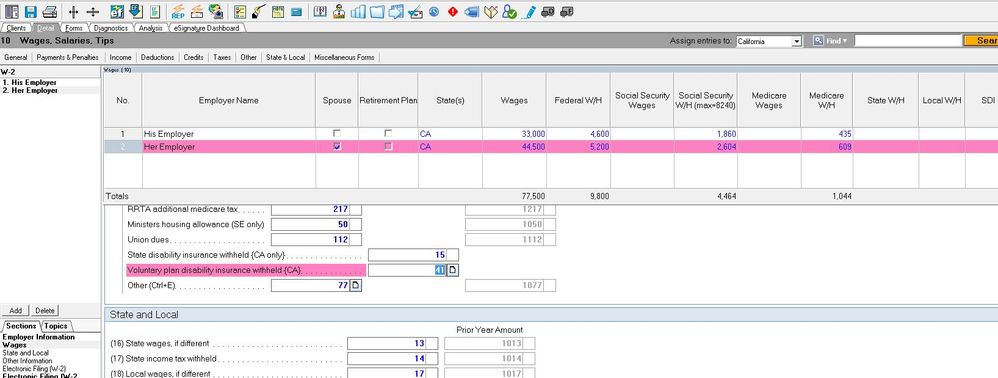Image resolution: width=998 pixels, height=378 pixels.
Task: Select '2. Her Employer' in W-2 list
Action: [31, 90]
